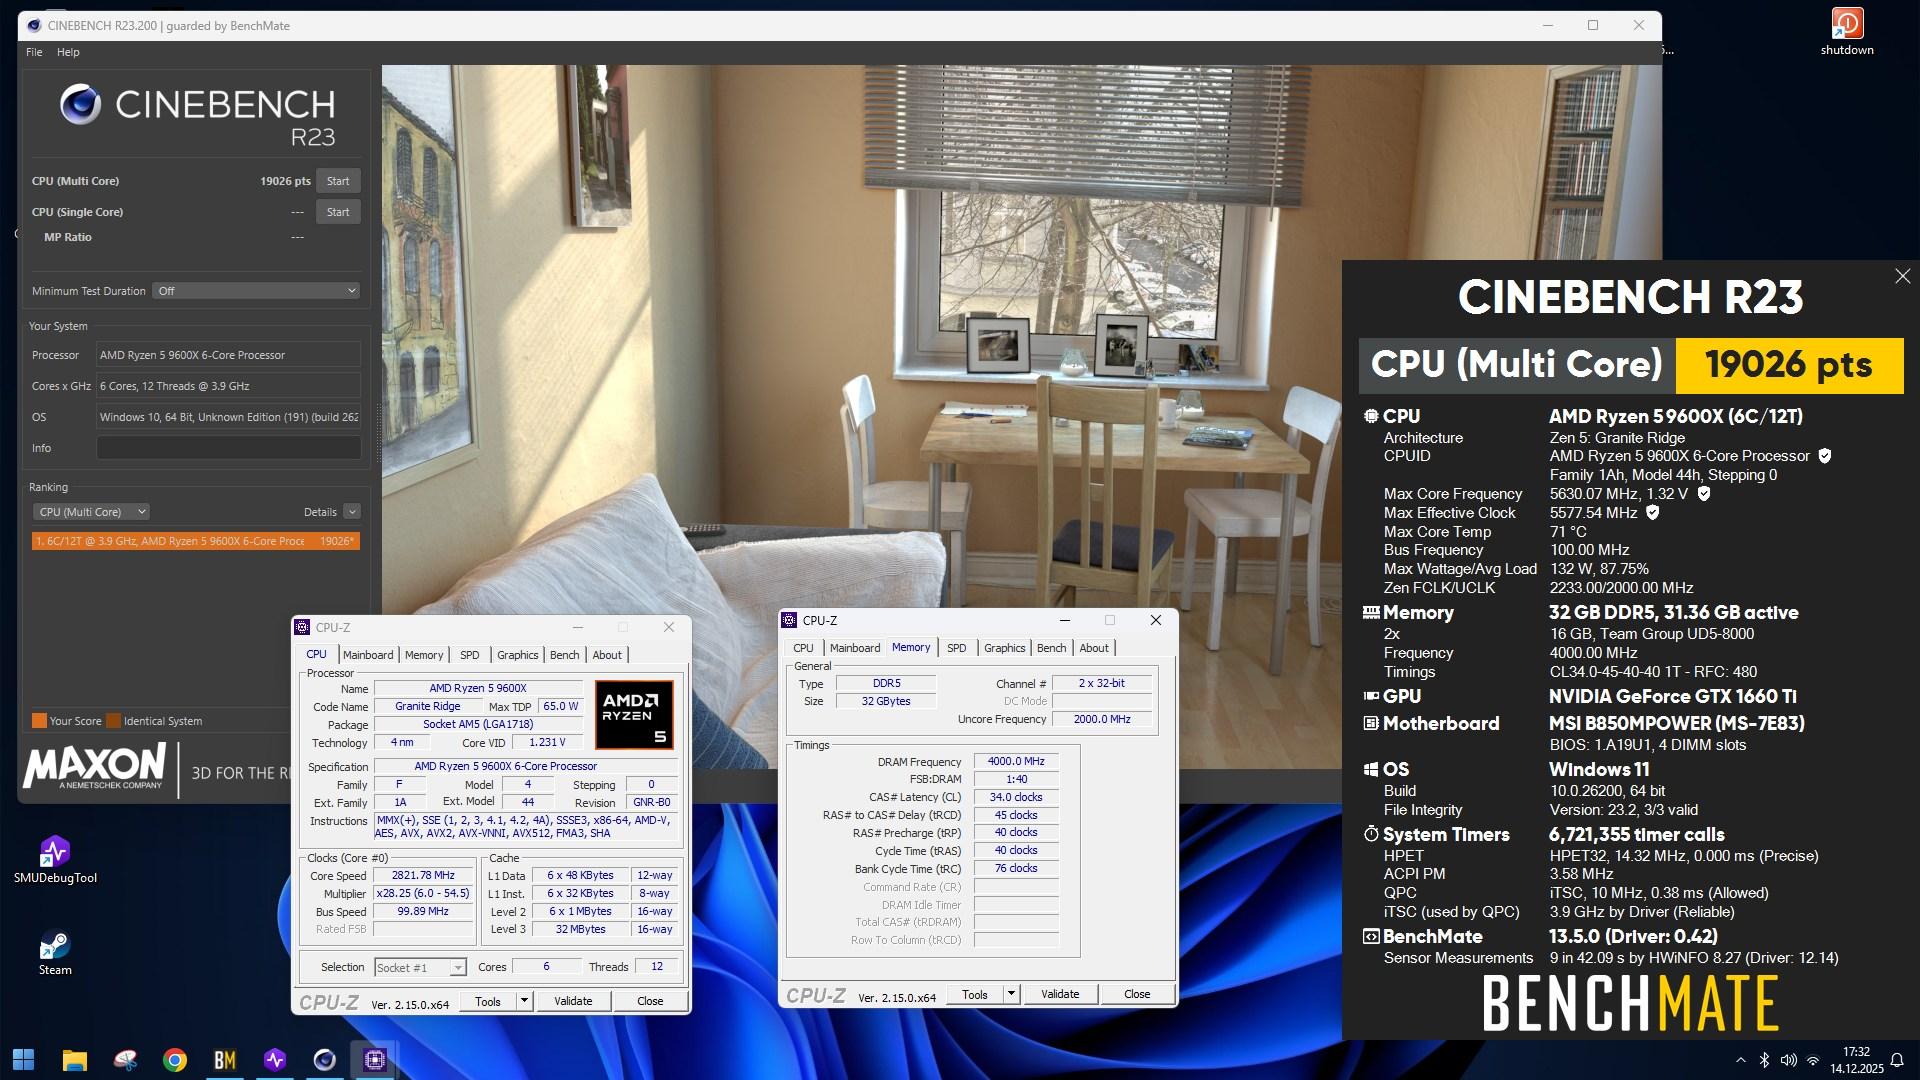1920x1080 pixels.
Task: Open SMUDebugTool desktop shortcut
Action: pos(55,853)
